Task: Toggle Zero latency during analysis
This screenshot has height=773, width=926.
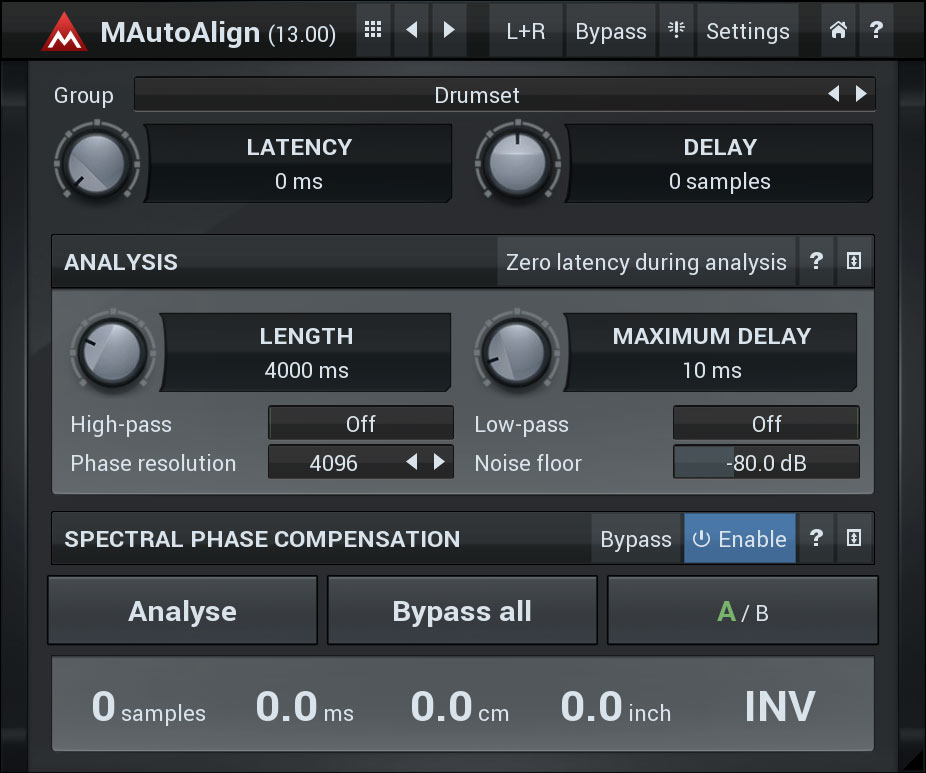Action: pyautogui.click(x=646, y=262)
